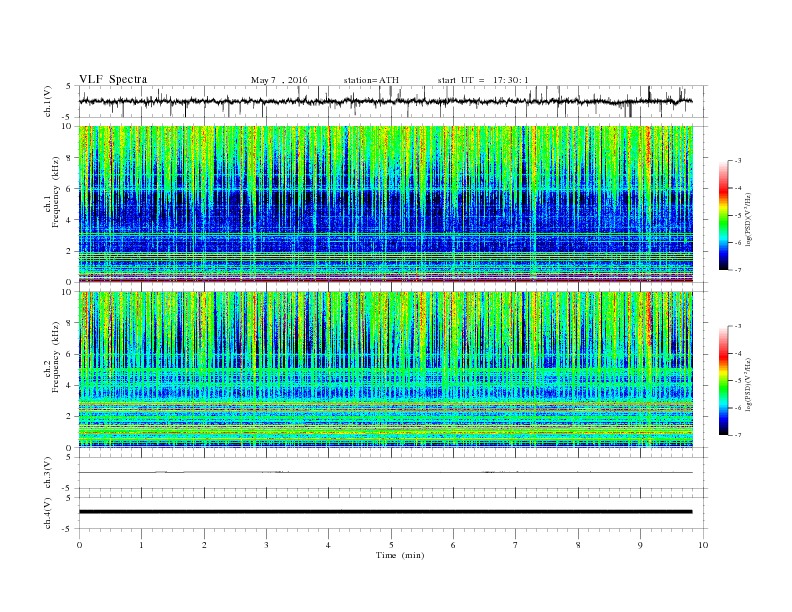
Task: Click the "VLF Spectra" plot title
Action: [113, 79]
